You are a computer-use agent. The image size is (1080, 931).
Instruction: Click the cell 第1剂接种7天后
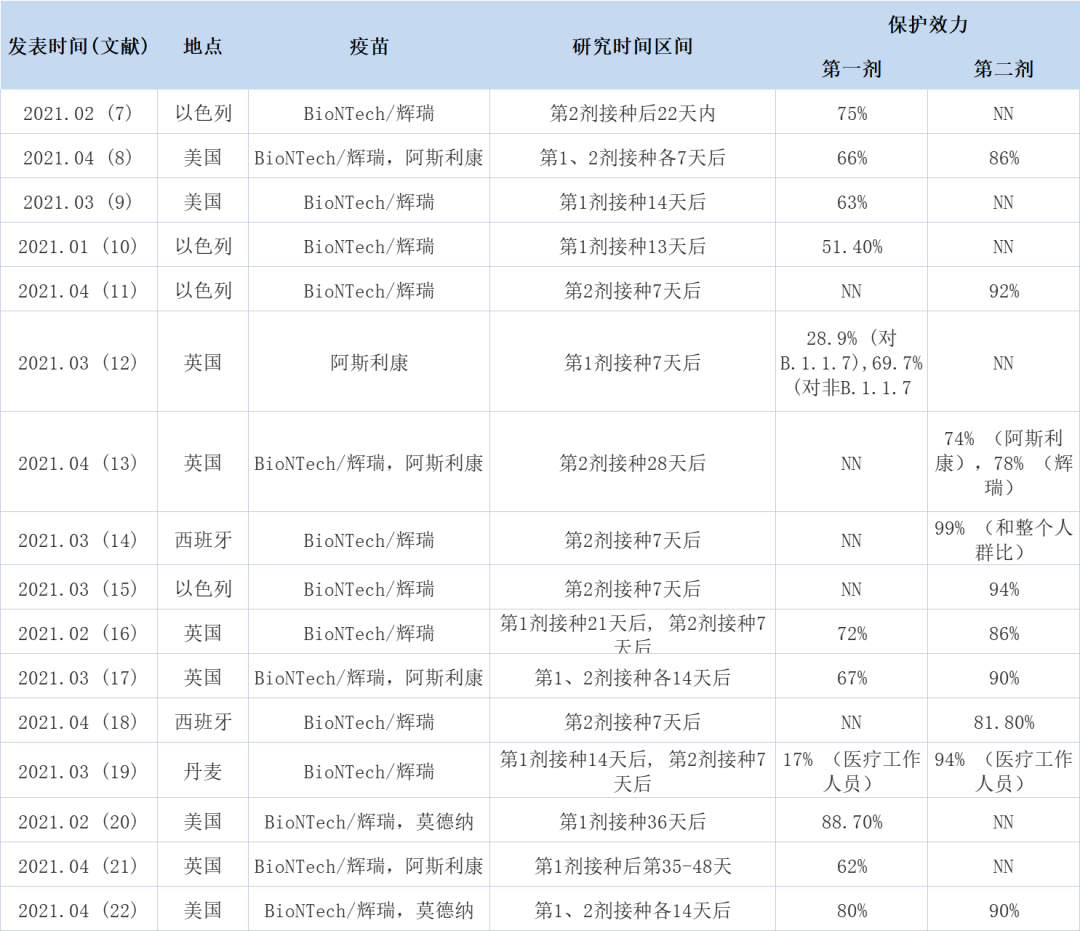coord(632,362)
